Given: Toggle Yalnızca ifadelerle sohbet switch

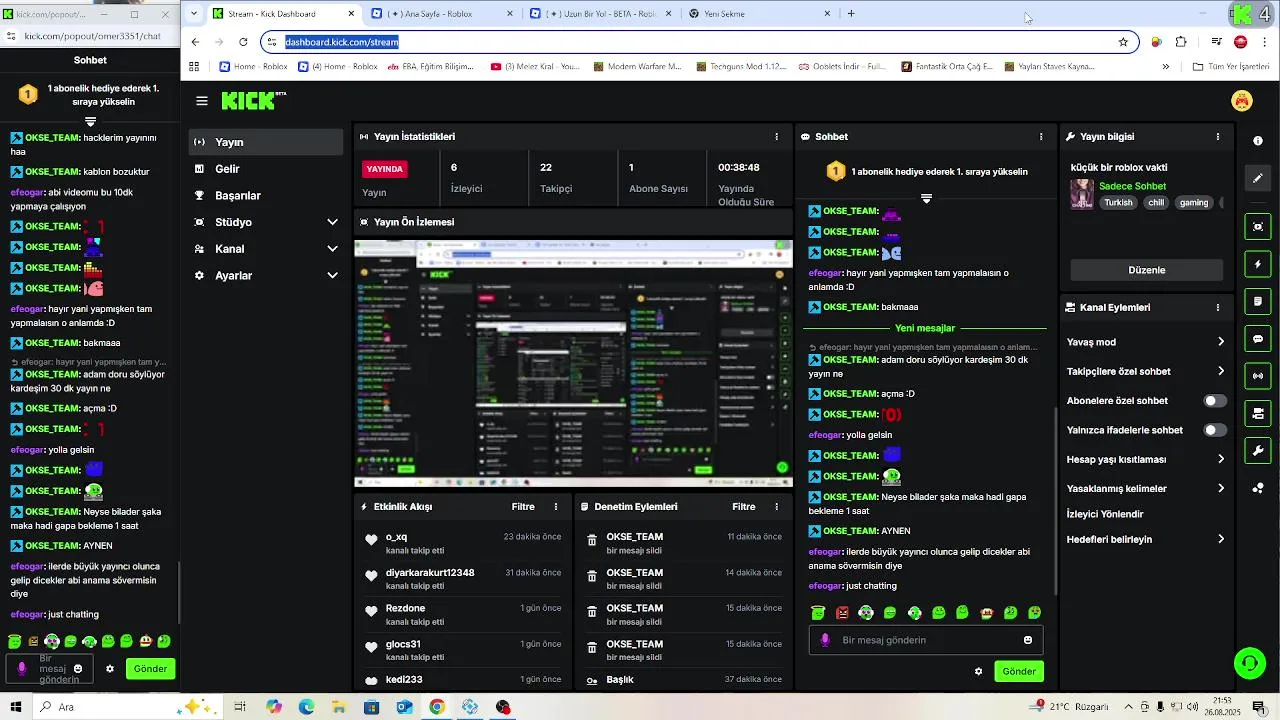Looking at the screenshot, I should (x=1214, y=430).
